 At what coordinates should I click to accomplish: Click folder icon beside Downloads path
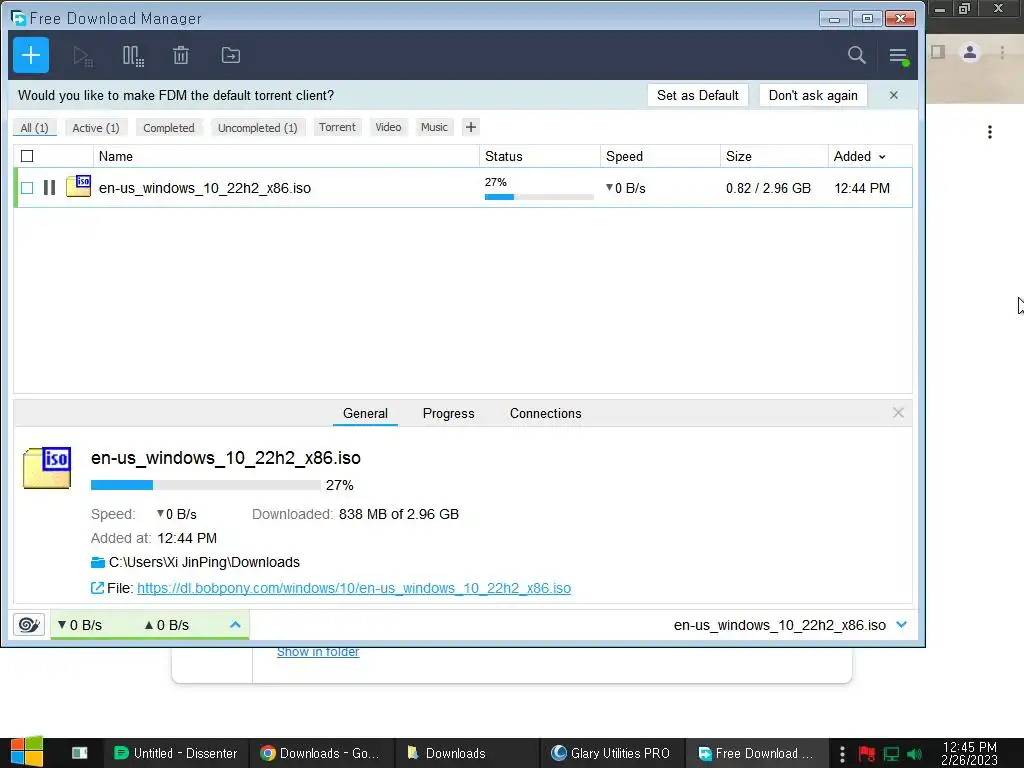tap(98, 562)
